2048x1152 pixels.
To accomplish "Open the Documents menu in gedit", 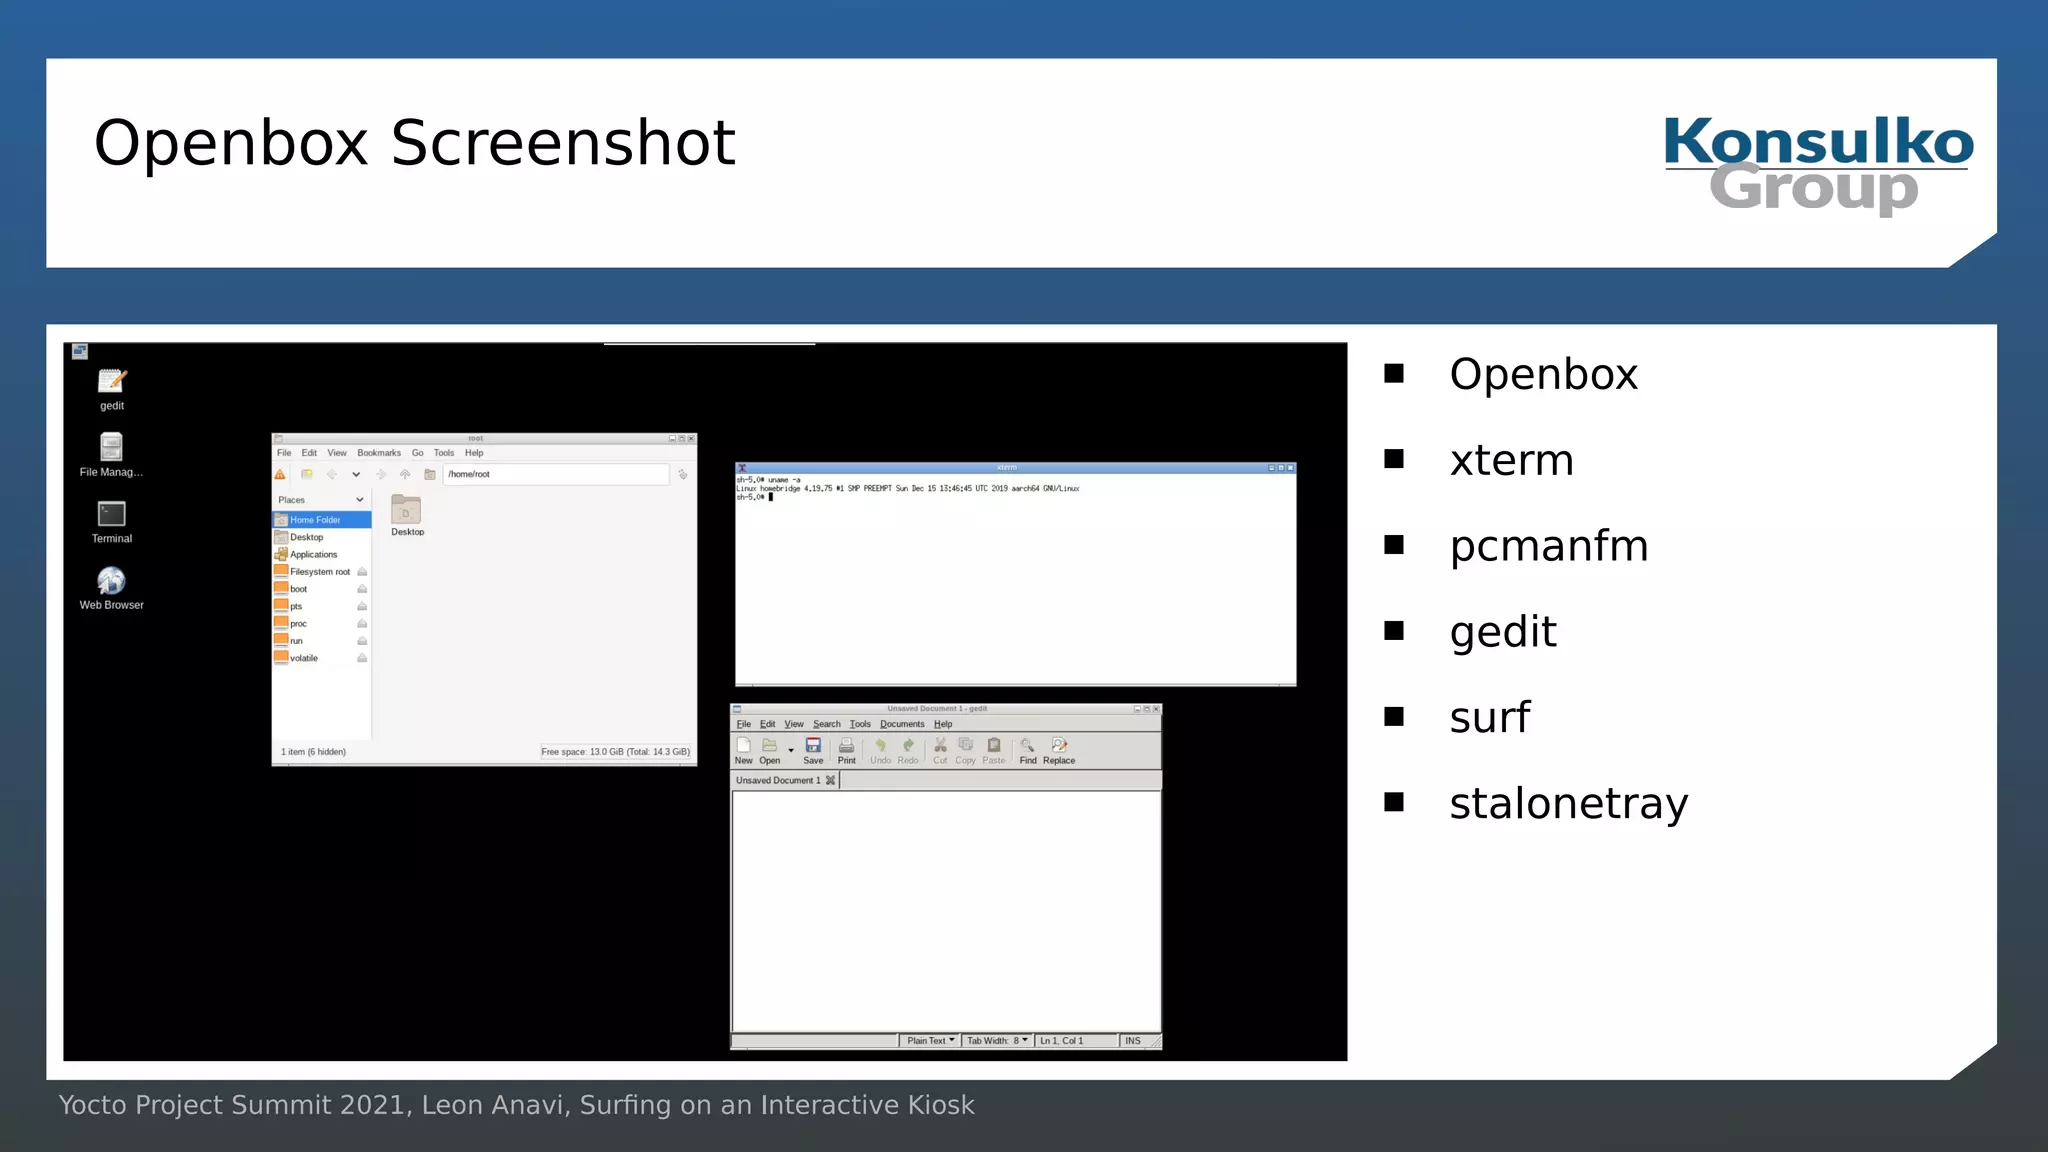I will click(x=901, y=724).
